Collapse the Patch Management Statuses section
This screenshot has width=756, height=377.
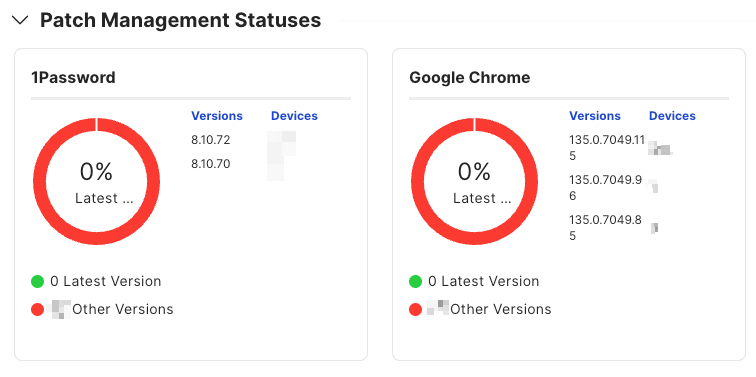(x=20, y=20)
